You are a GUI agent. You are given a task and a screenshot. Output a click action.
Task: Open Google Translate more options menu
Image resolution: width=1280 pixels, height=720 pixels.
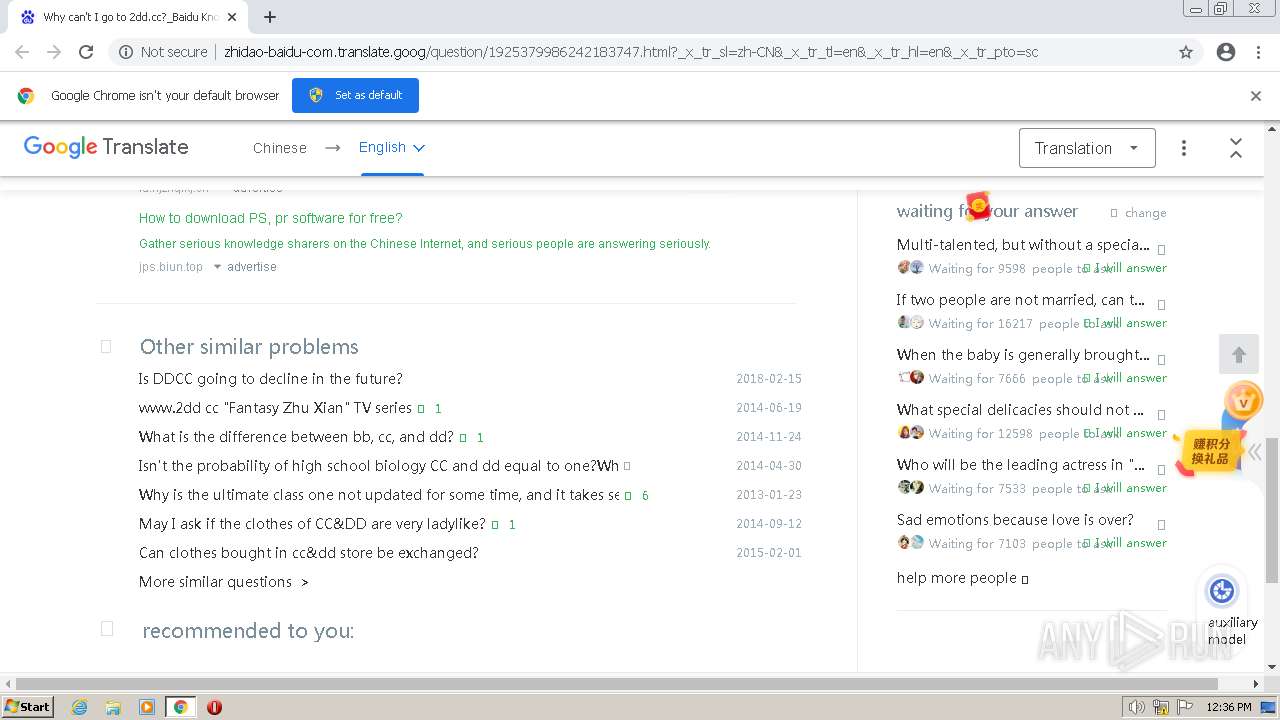(1184, 148)
